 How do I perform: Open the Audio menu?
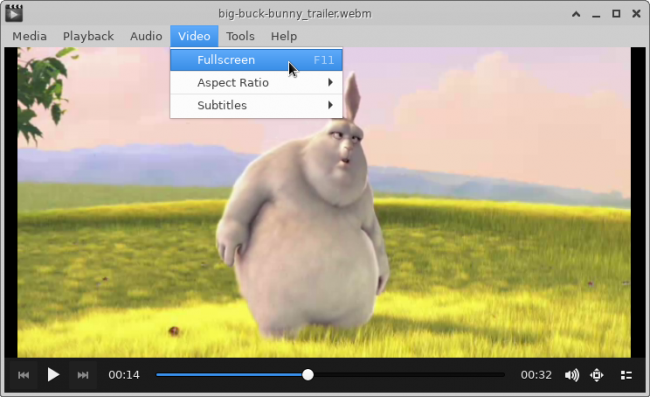[x=146, y=36]
